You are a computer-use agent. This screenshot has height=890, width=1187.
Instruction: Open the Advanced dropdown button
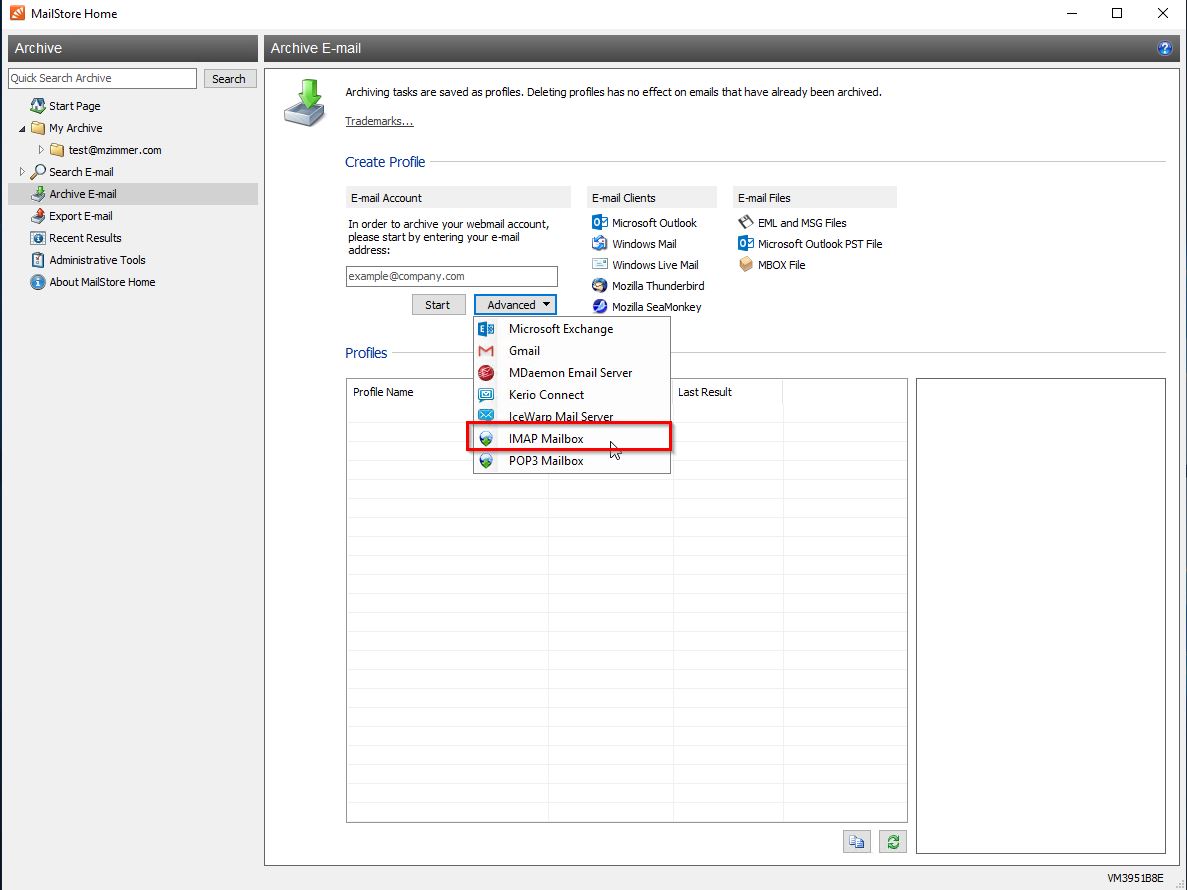point(514,305)
